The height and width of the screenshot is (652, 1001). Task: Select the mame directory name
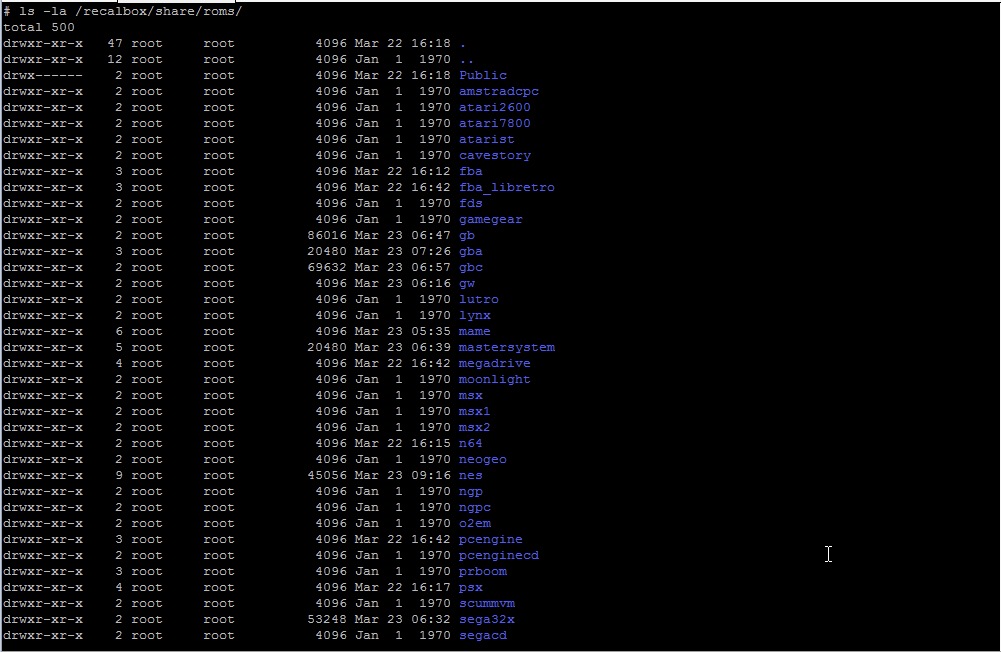click(x=474, y=331)
